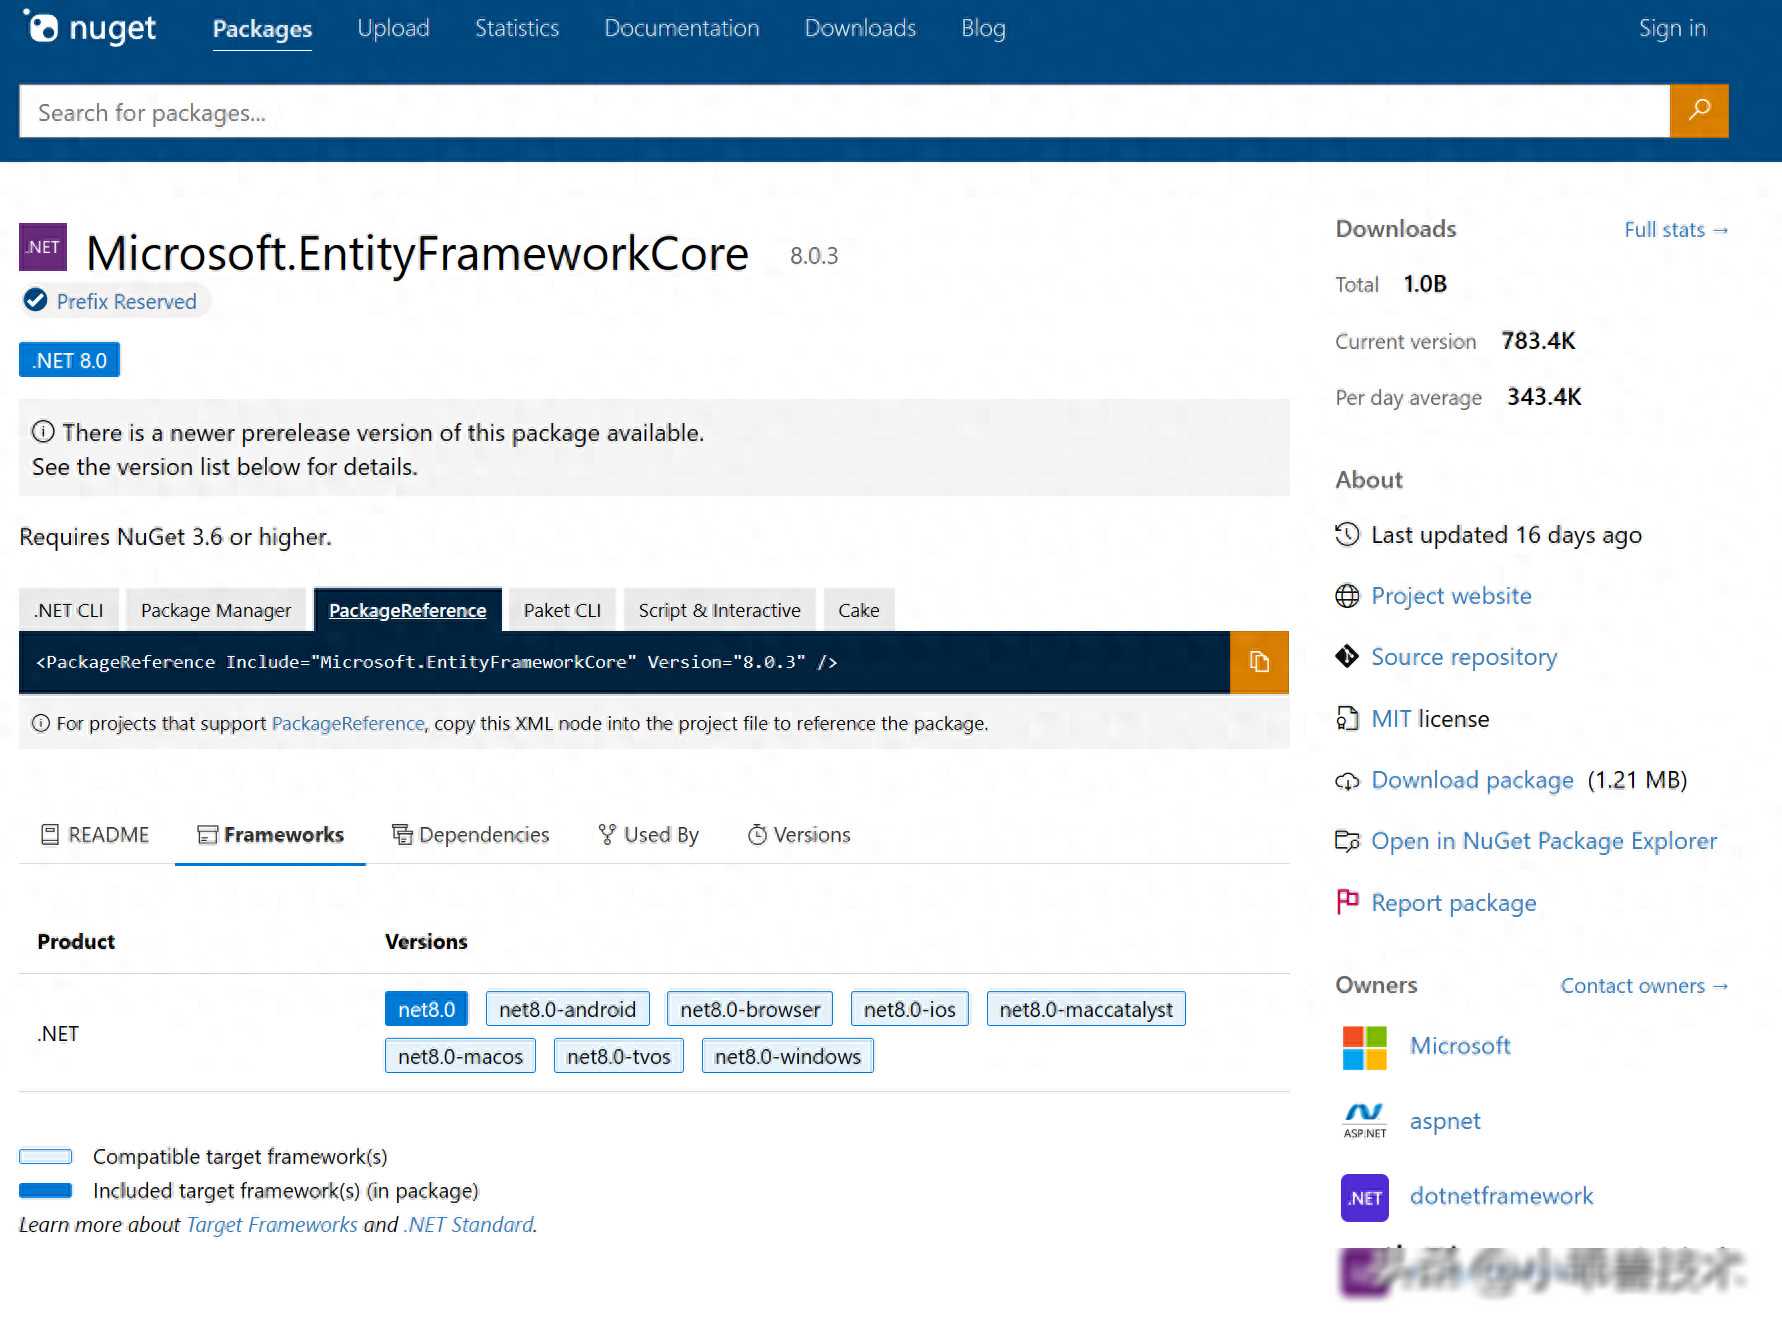1782x1328 pixels.
Task: Click the clock icon by Last updated
Action: tap(1347, 534)
